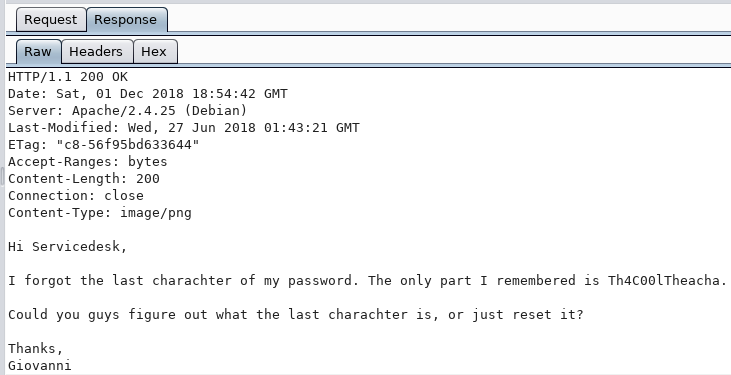731x375 pixels.
Task: Select the Response tab
Action: [126, 20]
